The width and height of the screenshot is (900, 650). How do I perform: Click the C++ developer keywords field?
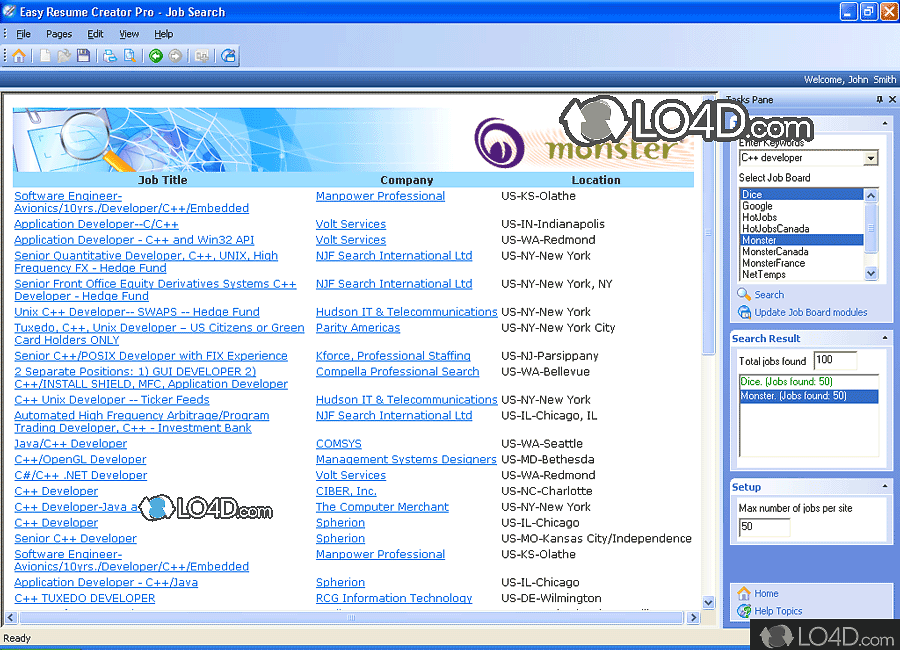coord(802,158)
